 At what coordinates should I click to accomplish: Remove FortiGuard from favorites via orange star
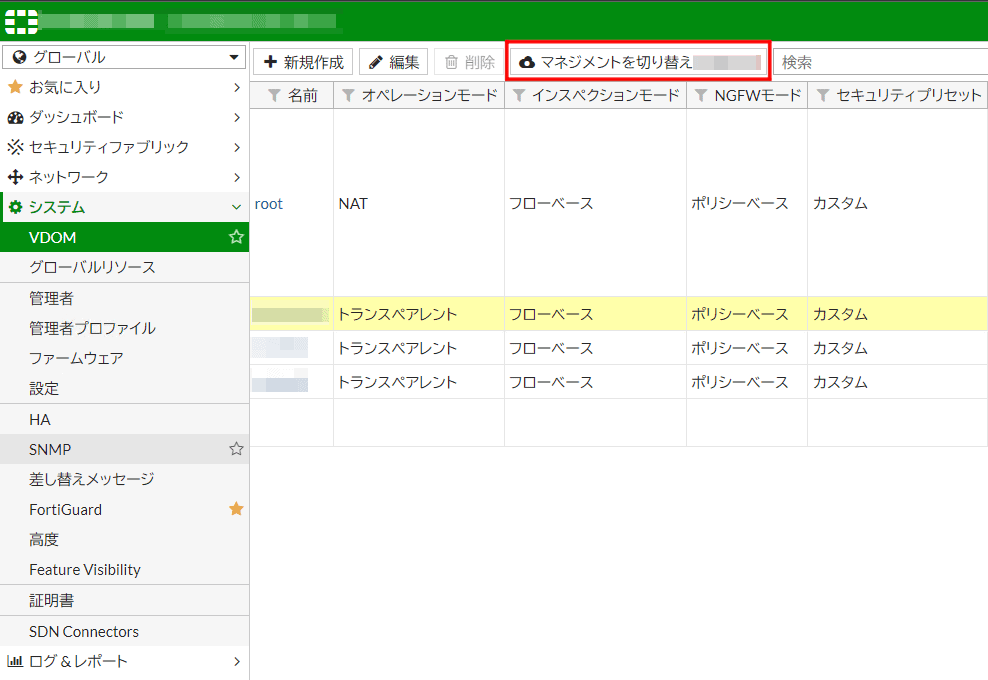click(236, 509)
